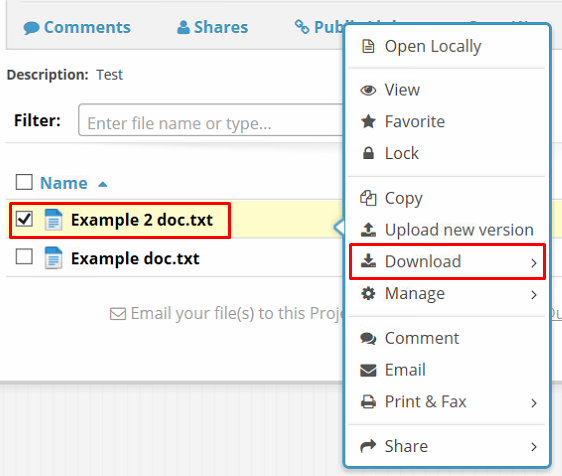Uncheck the Example 2 doc.txt checkbox
Image resolution: width=562 pixels, height=476 pixels.
pyautogui.click(x=24, y=219)
